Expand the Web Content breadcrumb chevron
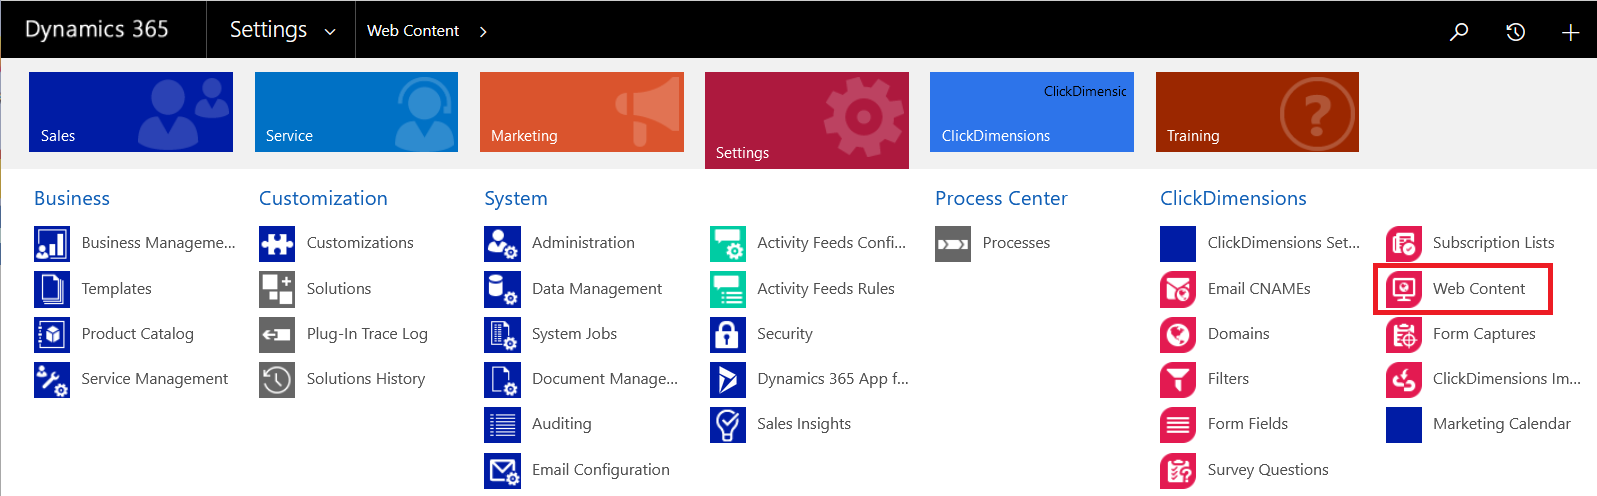Image resolution: width=1597 pixels, height=496 pixels. point(483,32)
